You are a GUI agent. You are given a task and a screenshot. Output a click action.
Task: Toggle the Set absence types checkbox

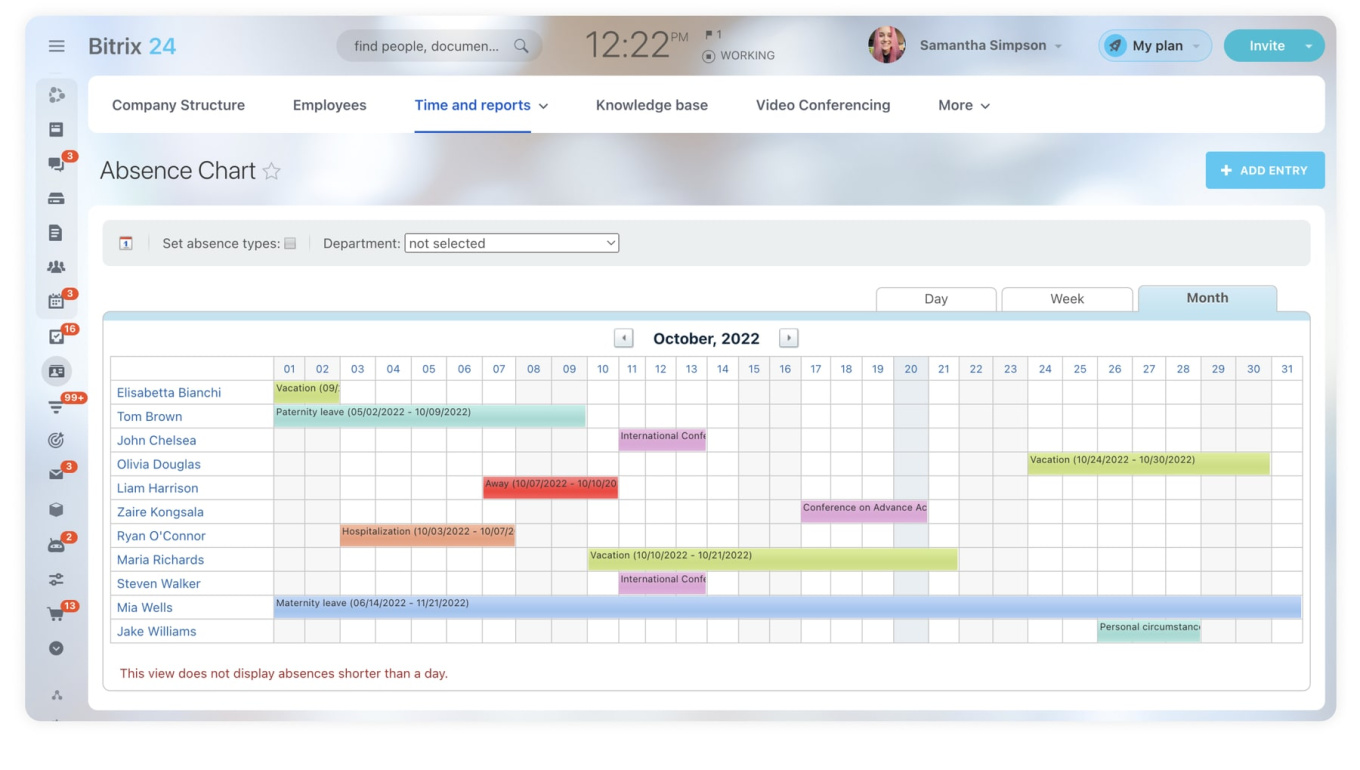[290, 242]
